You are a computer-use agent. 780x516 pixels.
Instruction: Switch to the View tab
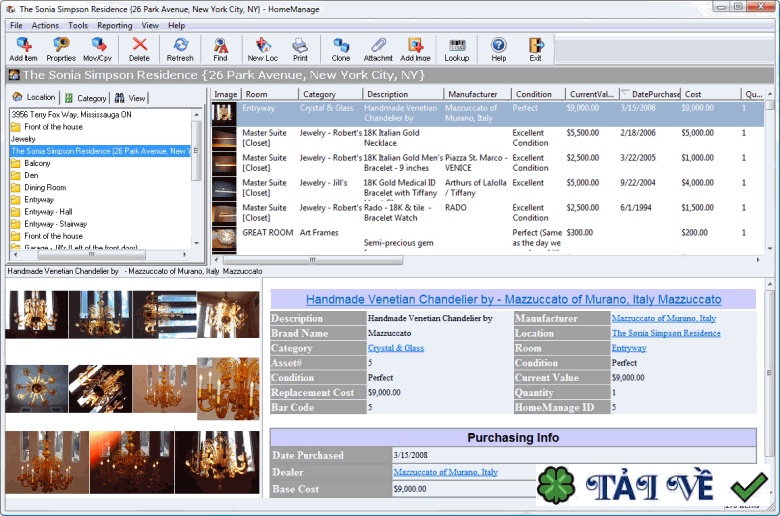coord(131,98)
